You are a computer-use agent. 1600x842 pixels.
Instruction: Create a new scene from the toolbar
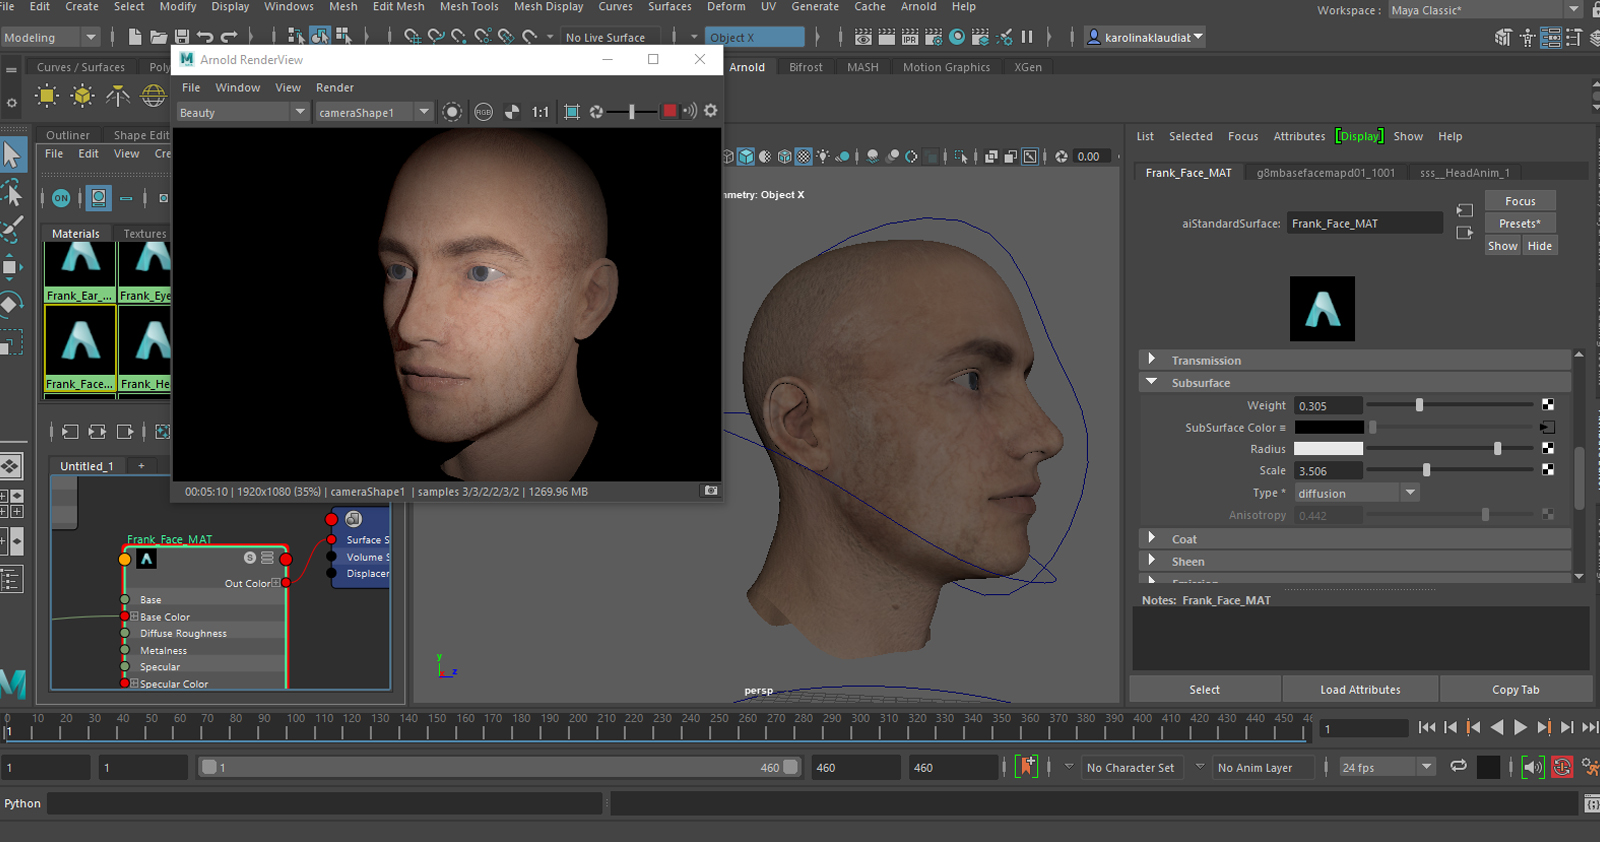135,37
